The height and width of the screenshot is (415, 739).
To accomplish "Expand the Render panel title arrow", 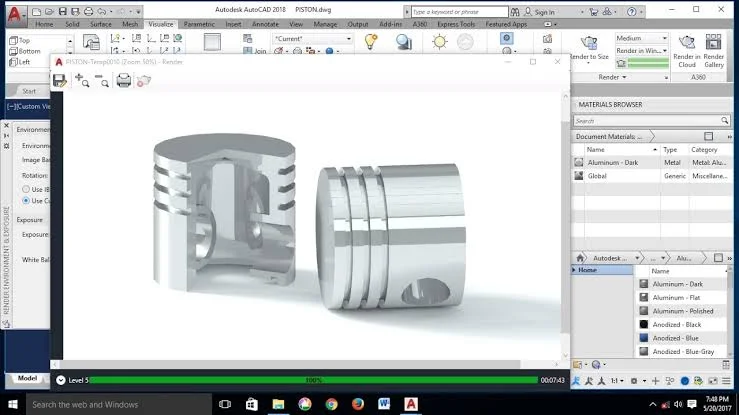I will click(x=624, y=77).
